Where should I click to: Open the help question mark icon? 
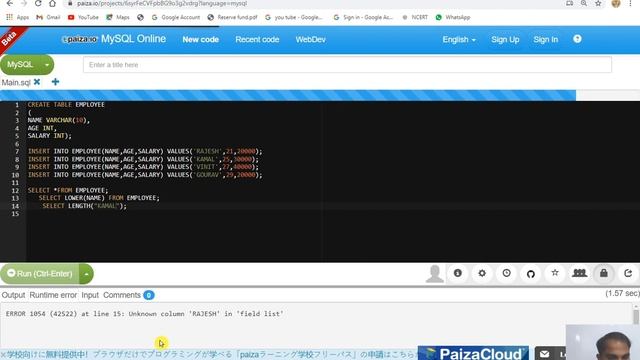tap(577, 39)
